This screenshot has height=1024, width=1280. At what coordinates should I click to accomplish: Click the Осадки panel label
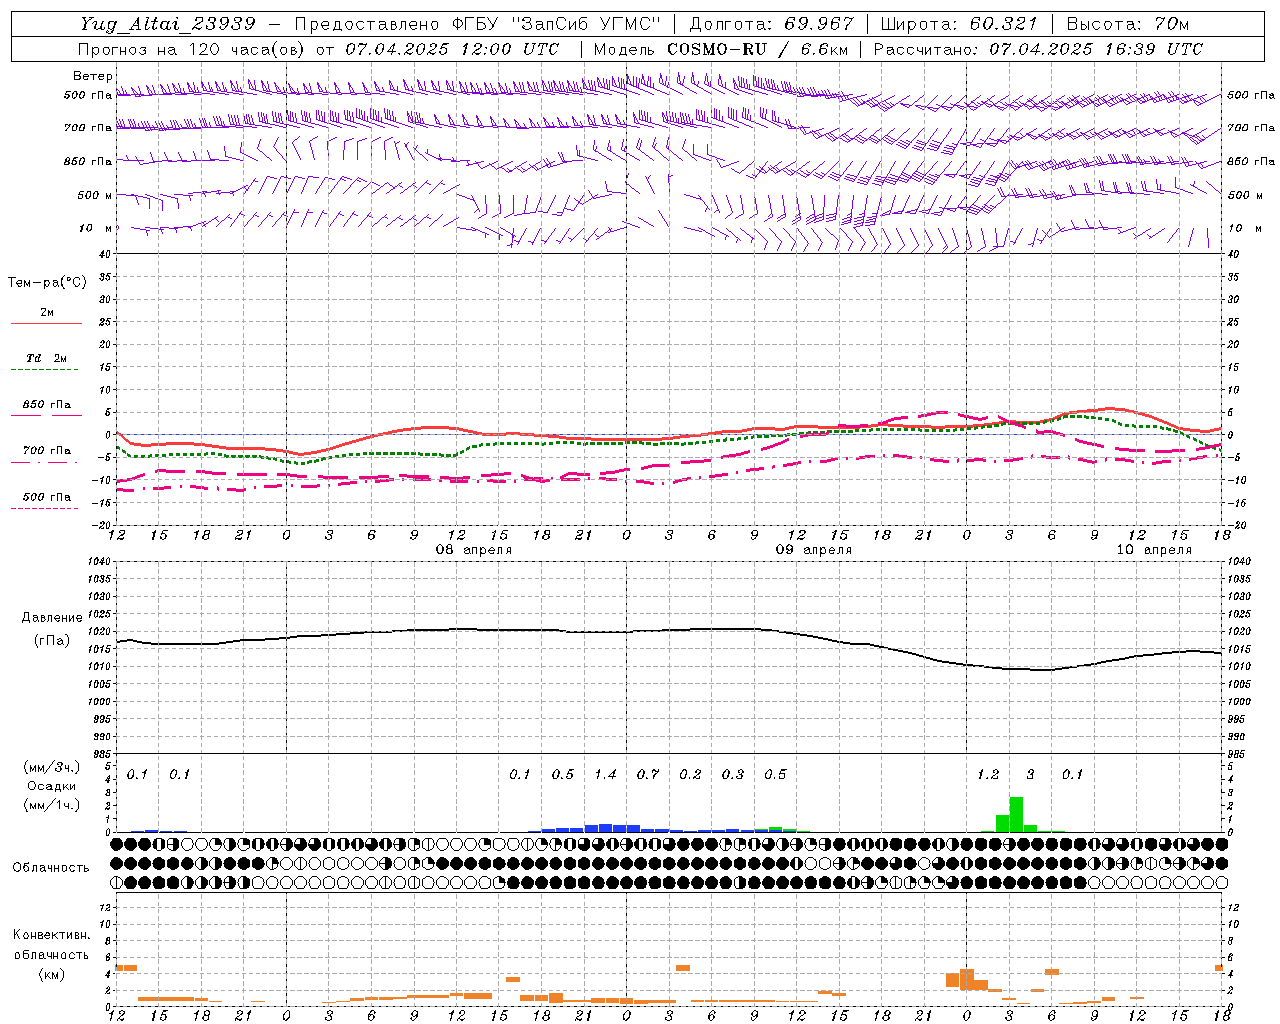[x=52, y=786]
